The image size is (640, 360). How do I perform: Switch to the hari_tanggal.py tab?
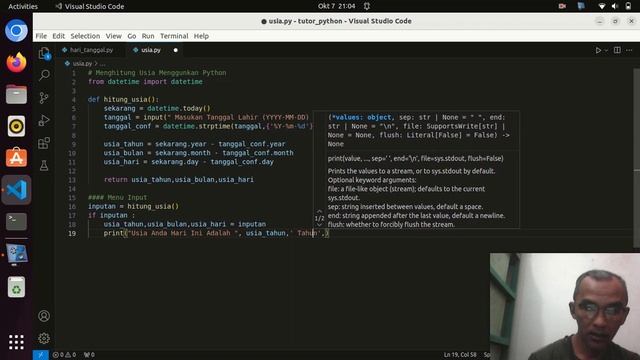[x=91, y=50]
